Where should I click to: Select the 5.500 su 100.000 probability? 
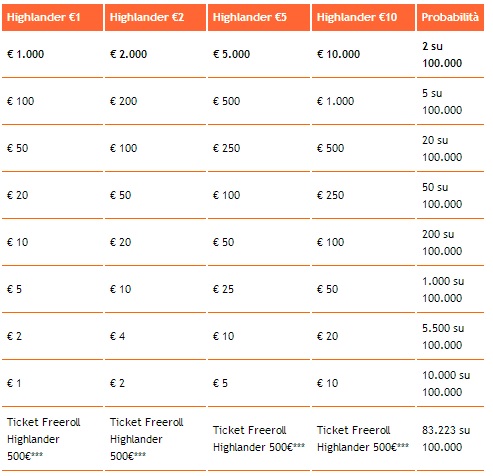443,336
